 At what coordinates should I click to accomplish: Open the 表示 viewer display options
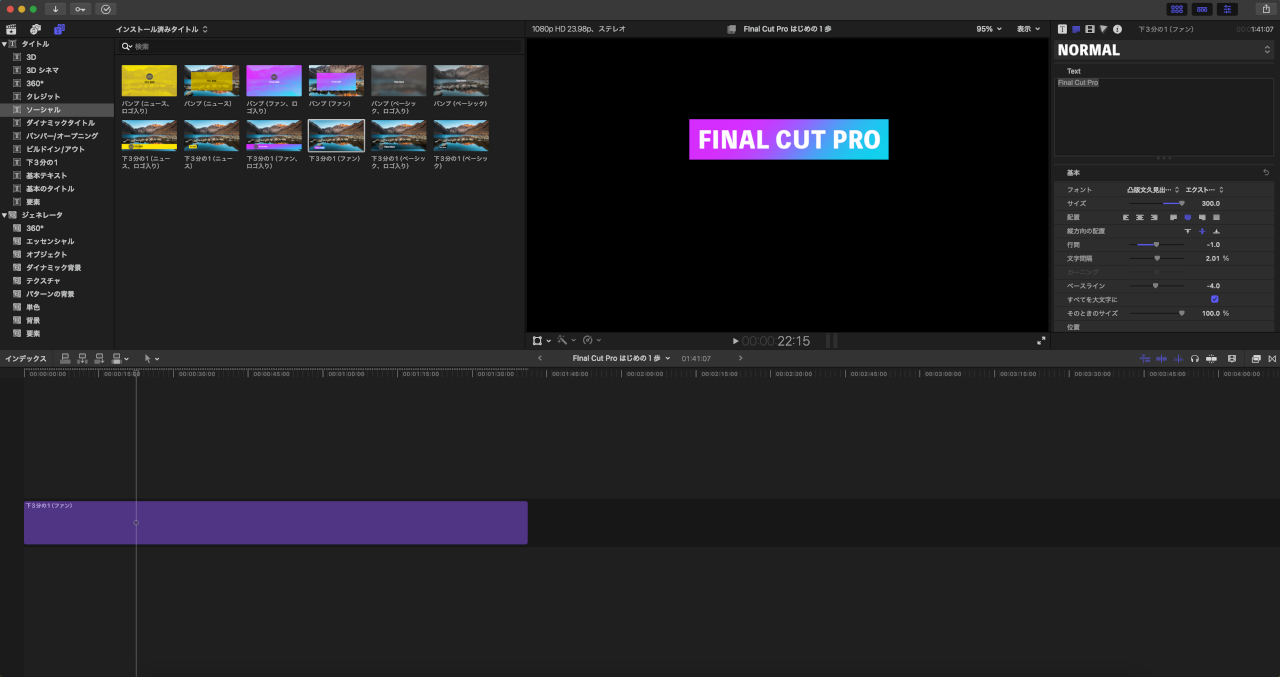pos(1028,29)
